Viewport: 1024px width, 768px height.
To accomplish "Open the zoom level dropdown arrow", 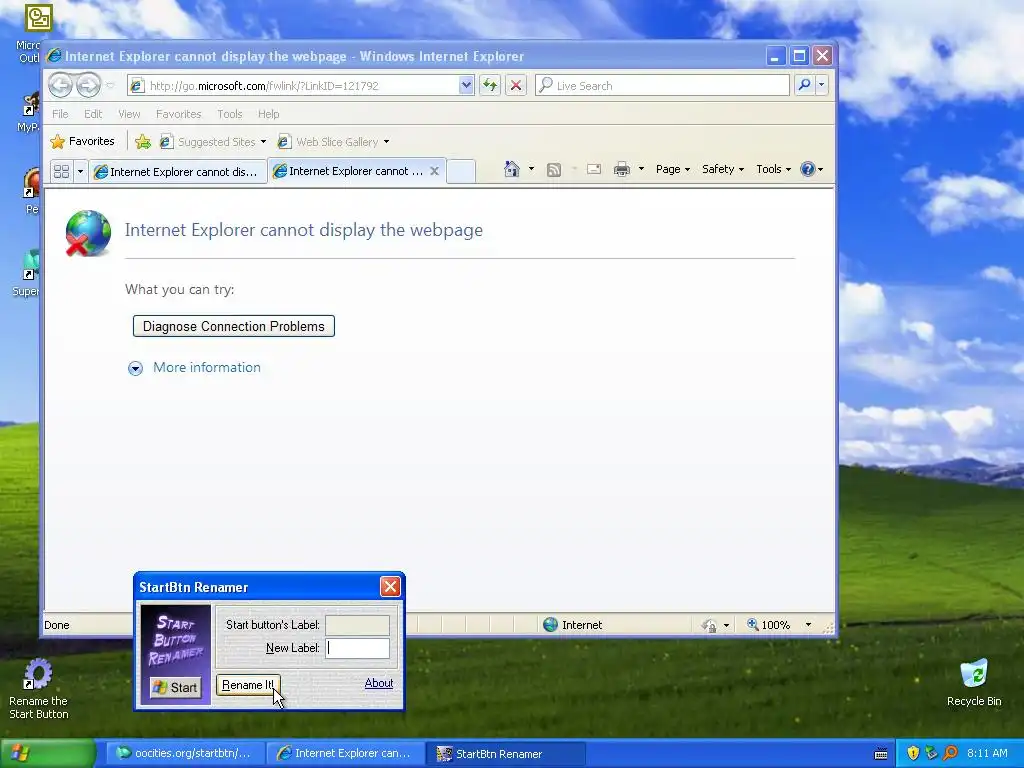I will [808, 625].
